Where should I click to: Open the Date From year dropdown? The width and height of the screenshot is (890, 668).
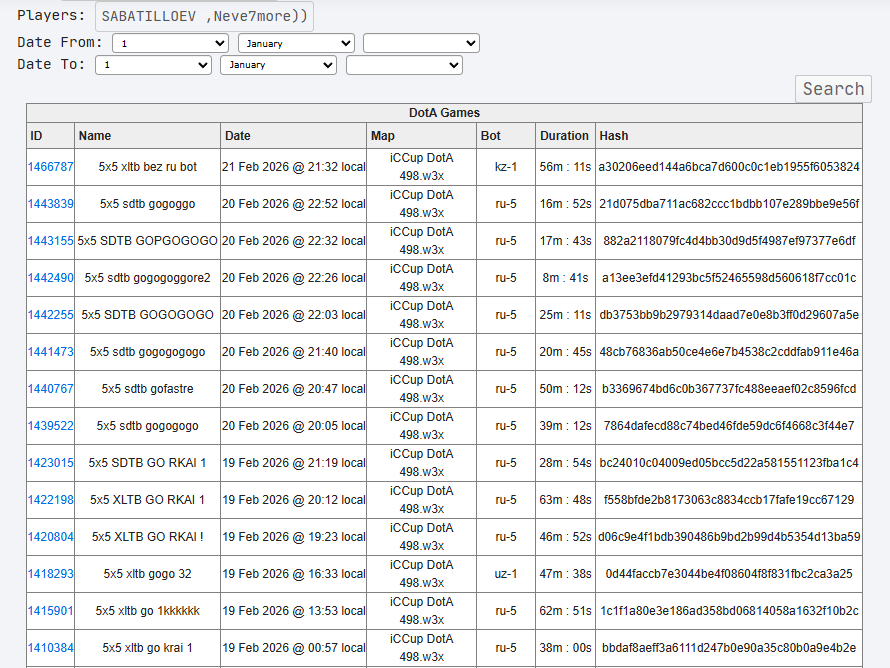pos(421,43)
